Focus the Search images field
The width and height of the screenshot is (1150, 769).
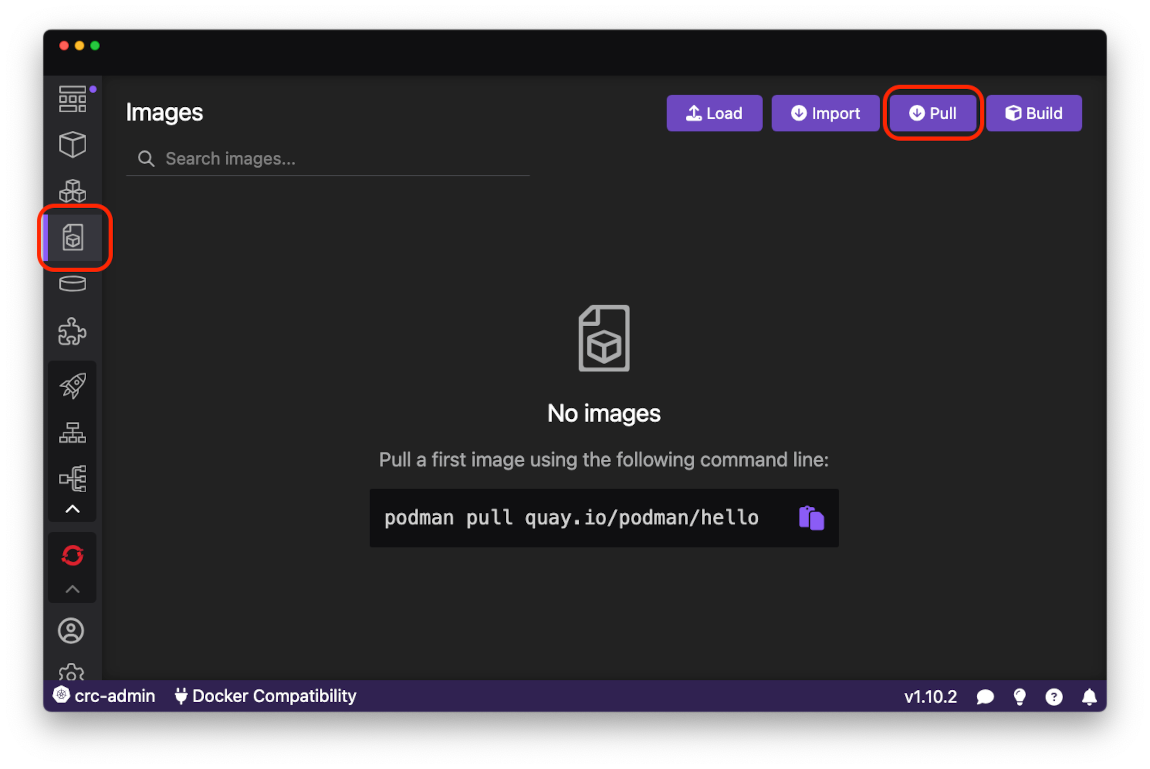(328, 158)
